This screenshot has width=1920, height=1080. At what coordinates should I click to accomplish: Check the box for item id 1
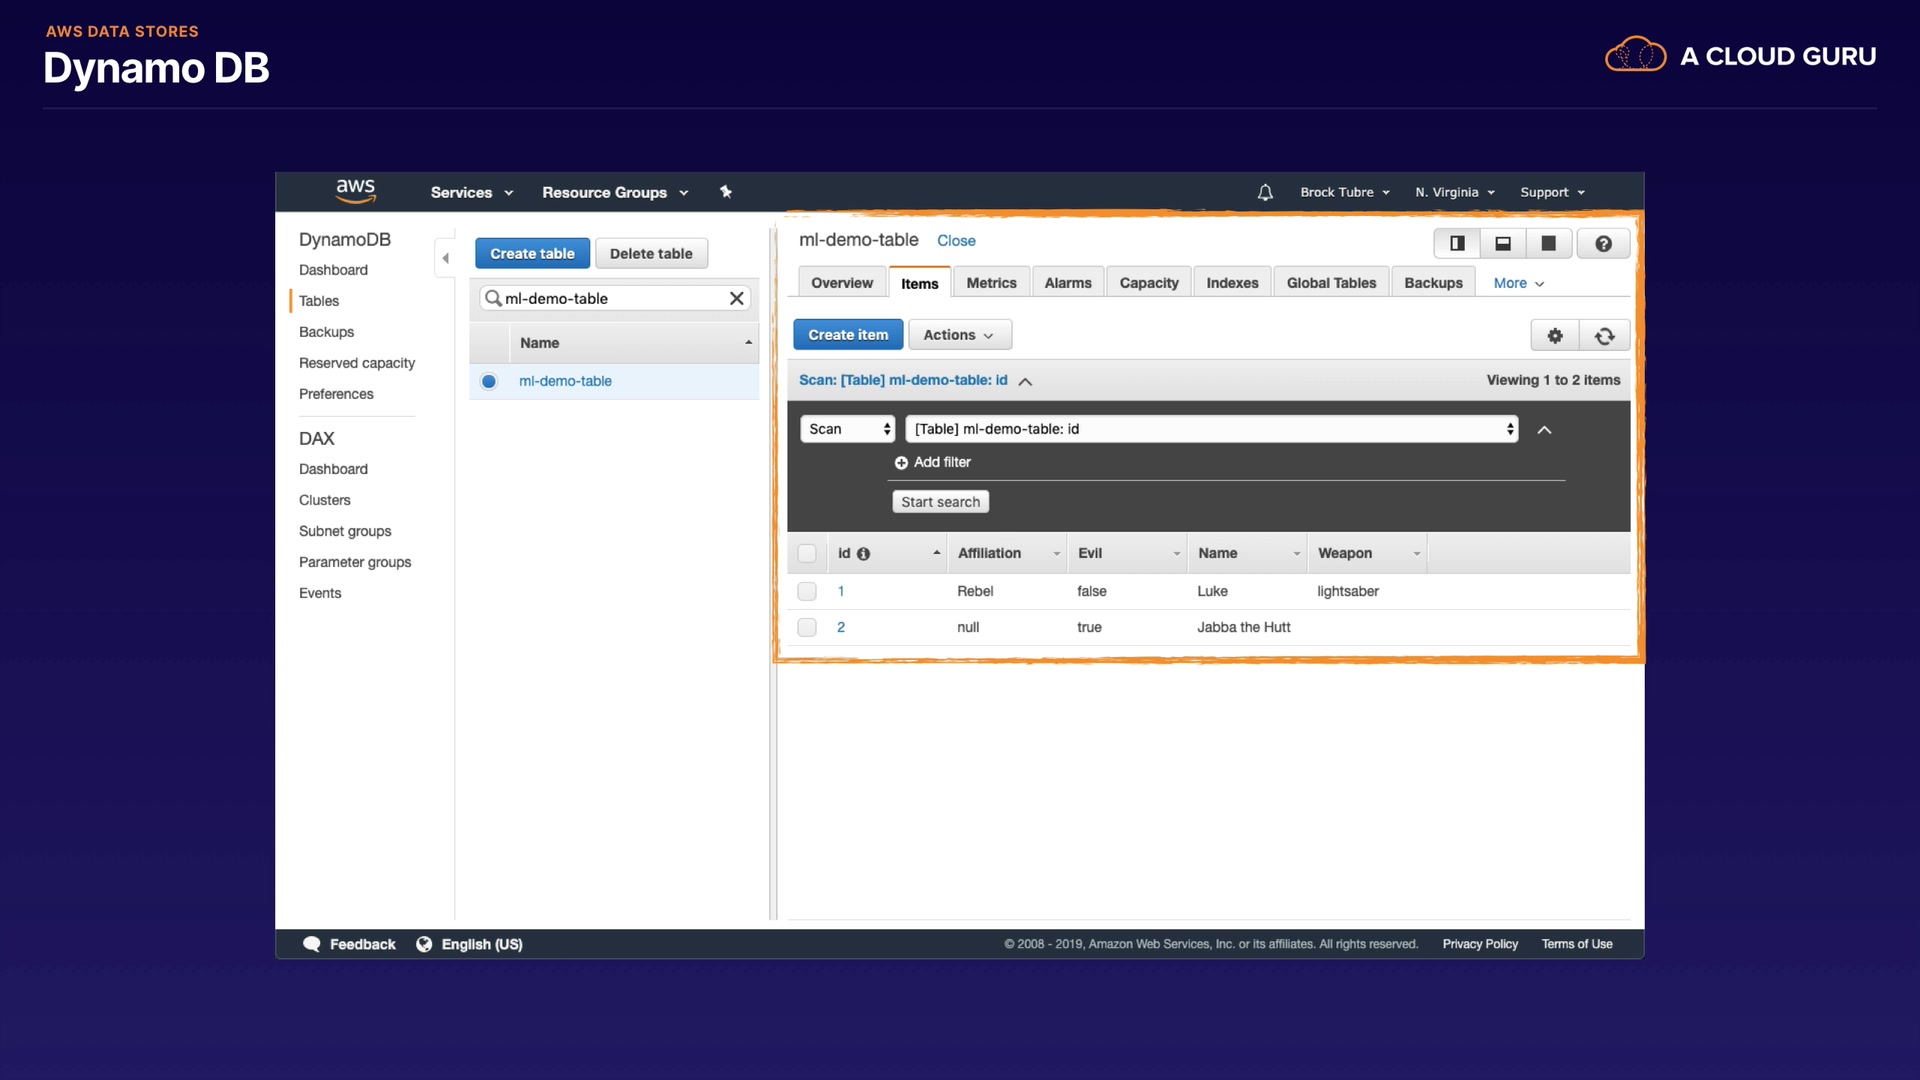point(807,591)
